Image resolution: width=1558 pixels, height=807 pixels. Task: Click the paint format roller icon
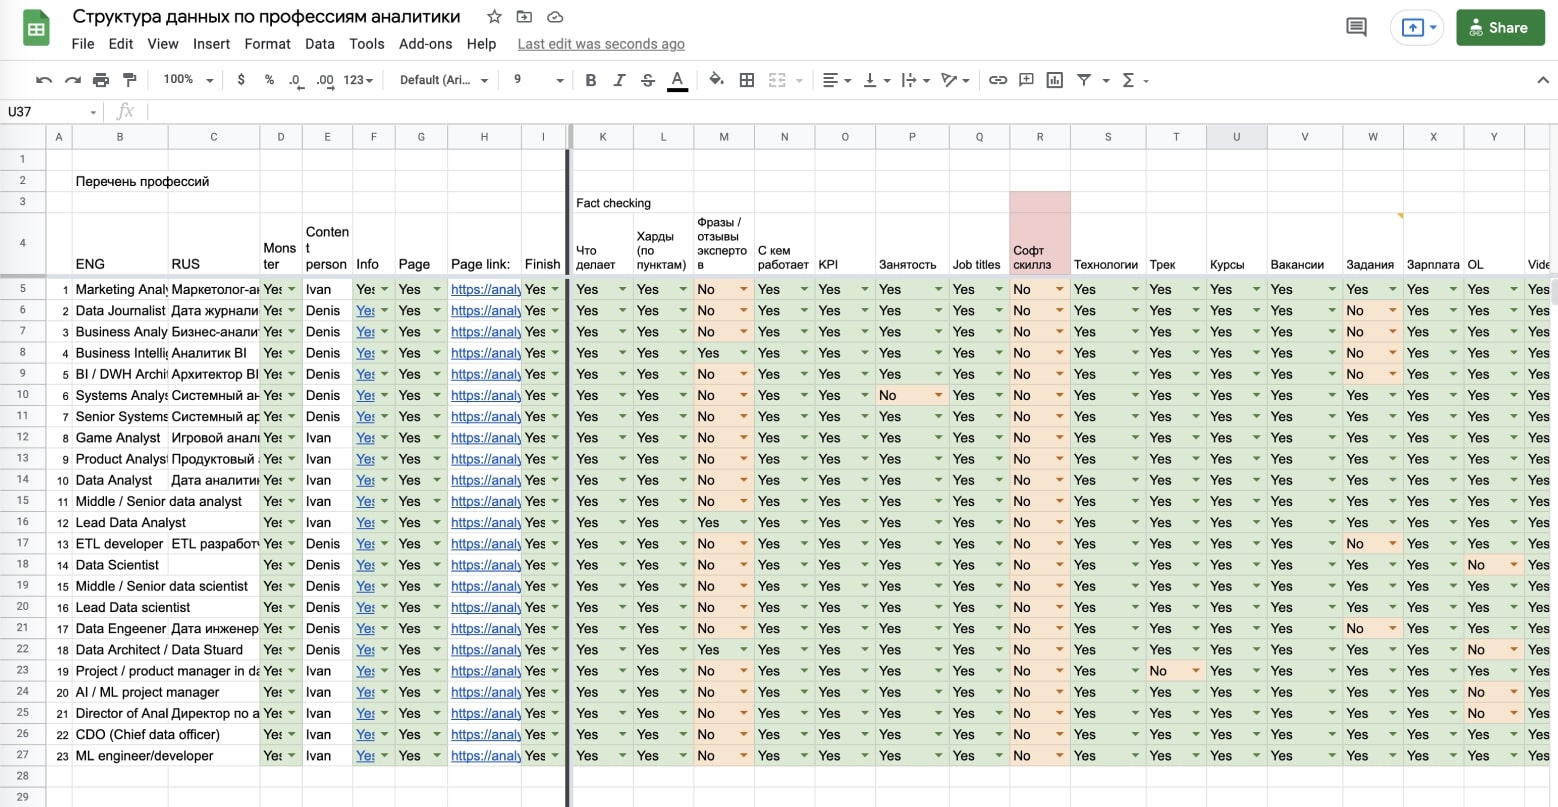pyautogui.click(x=129, y=80)
